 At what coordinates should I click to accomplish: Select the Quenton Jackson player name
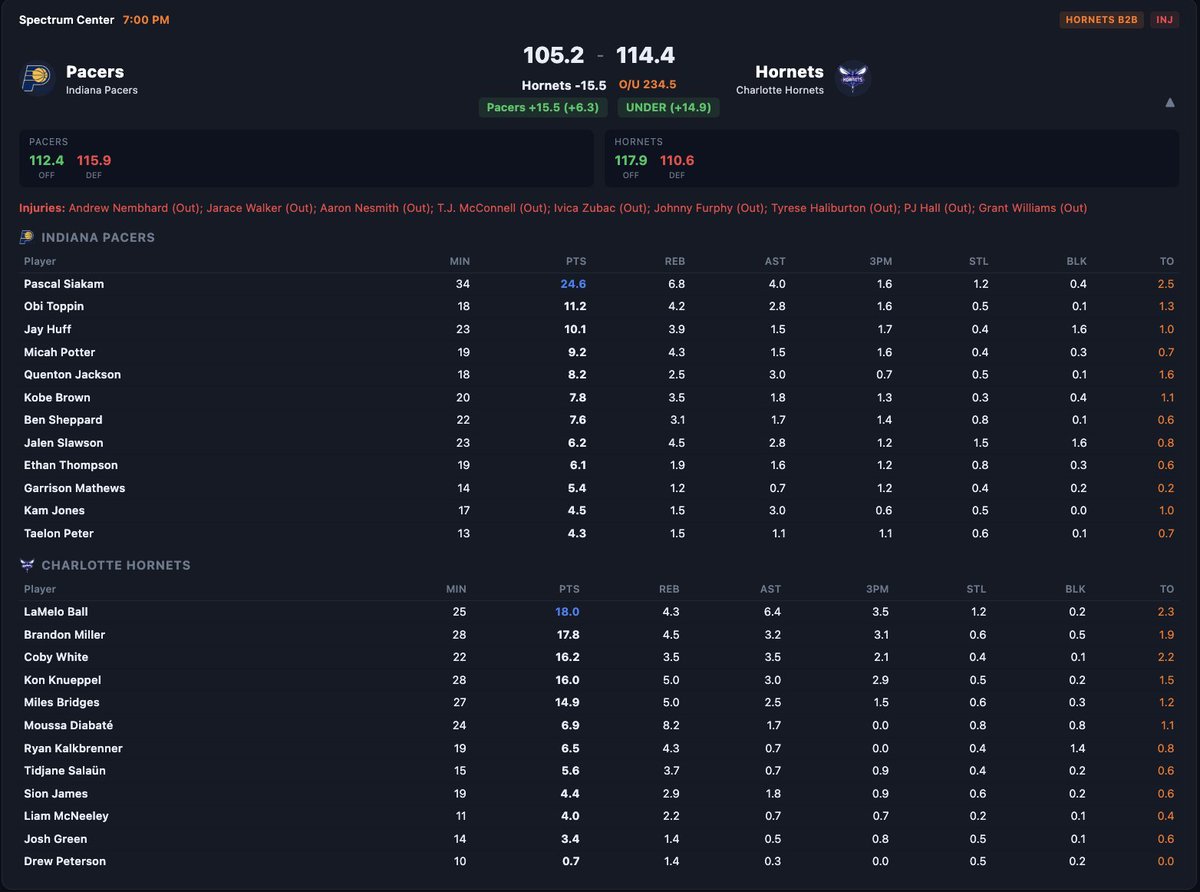coord(72,375)
